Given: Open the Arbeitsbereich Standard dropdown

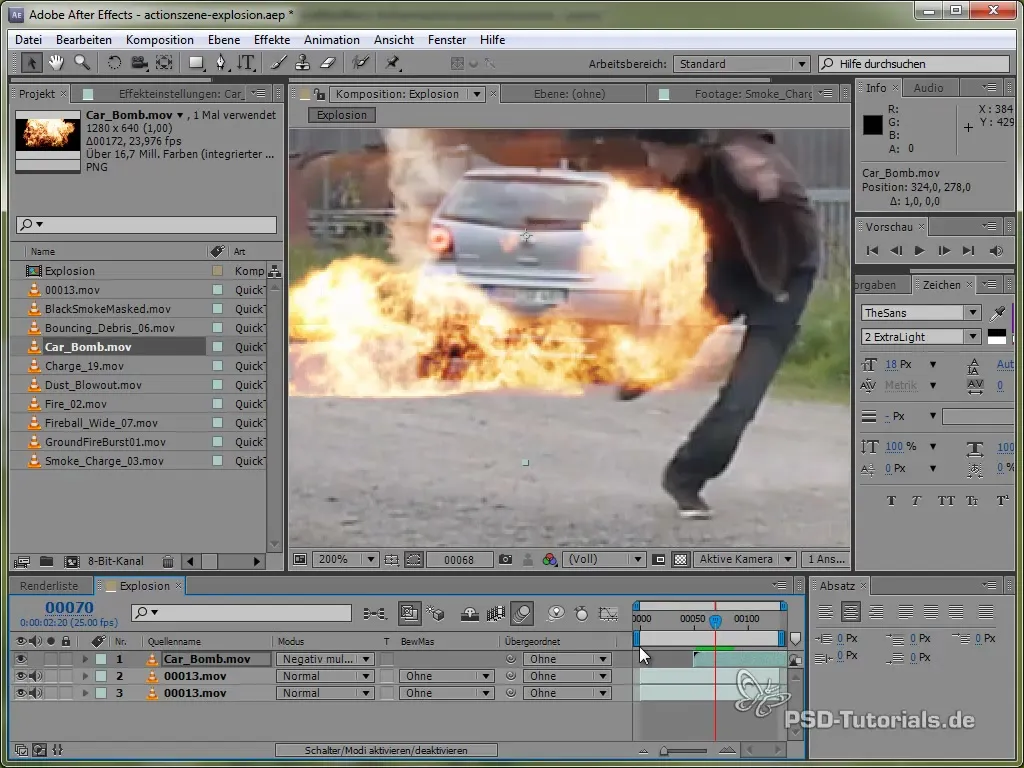Looking at the screenshot, I should tap(742, 64).
